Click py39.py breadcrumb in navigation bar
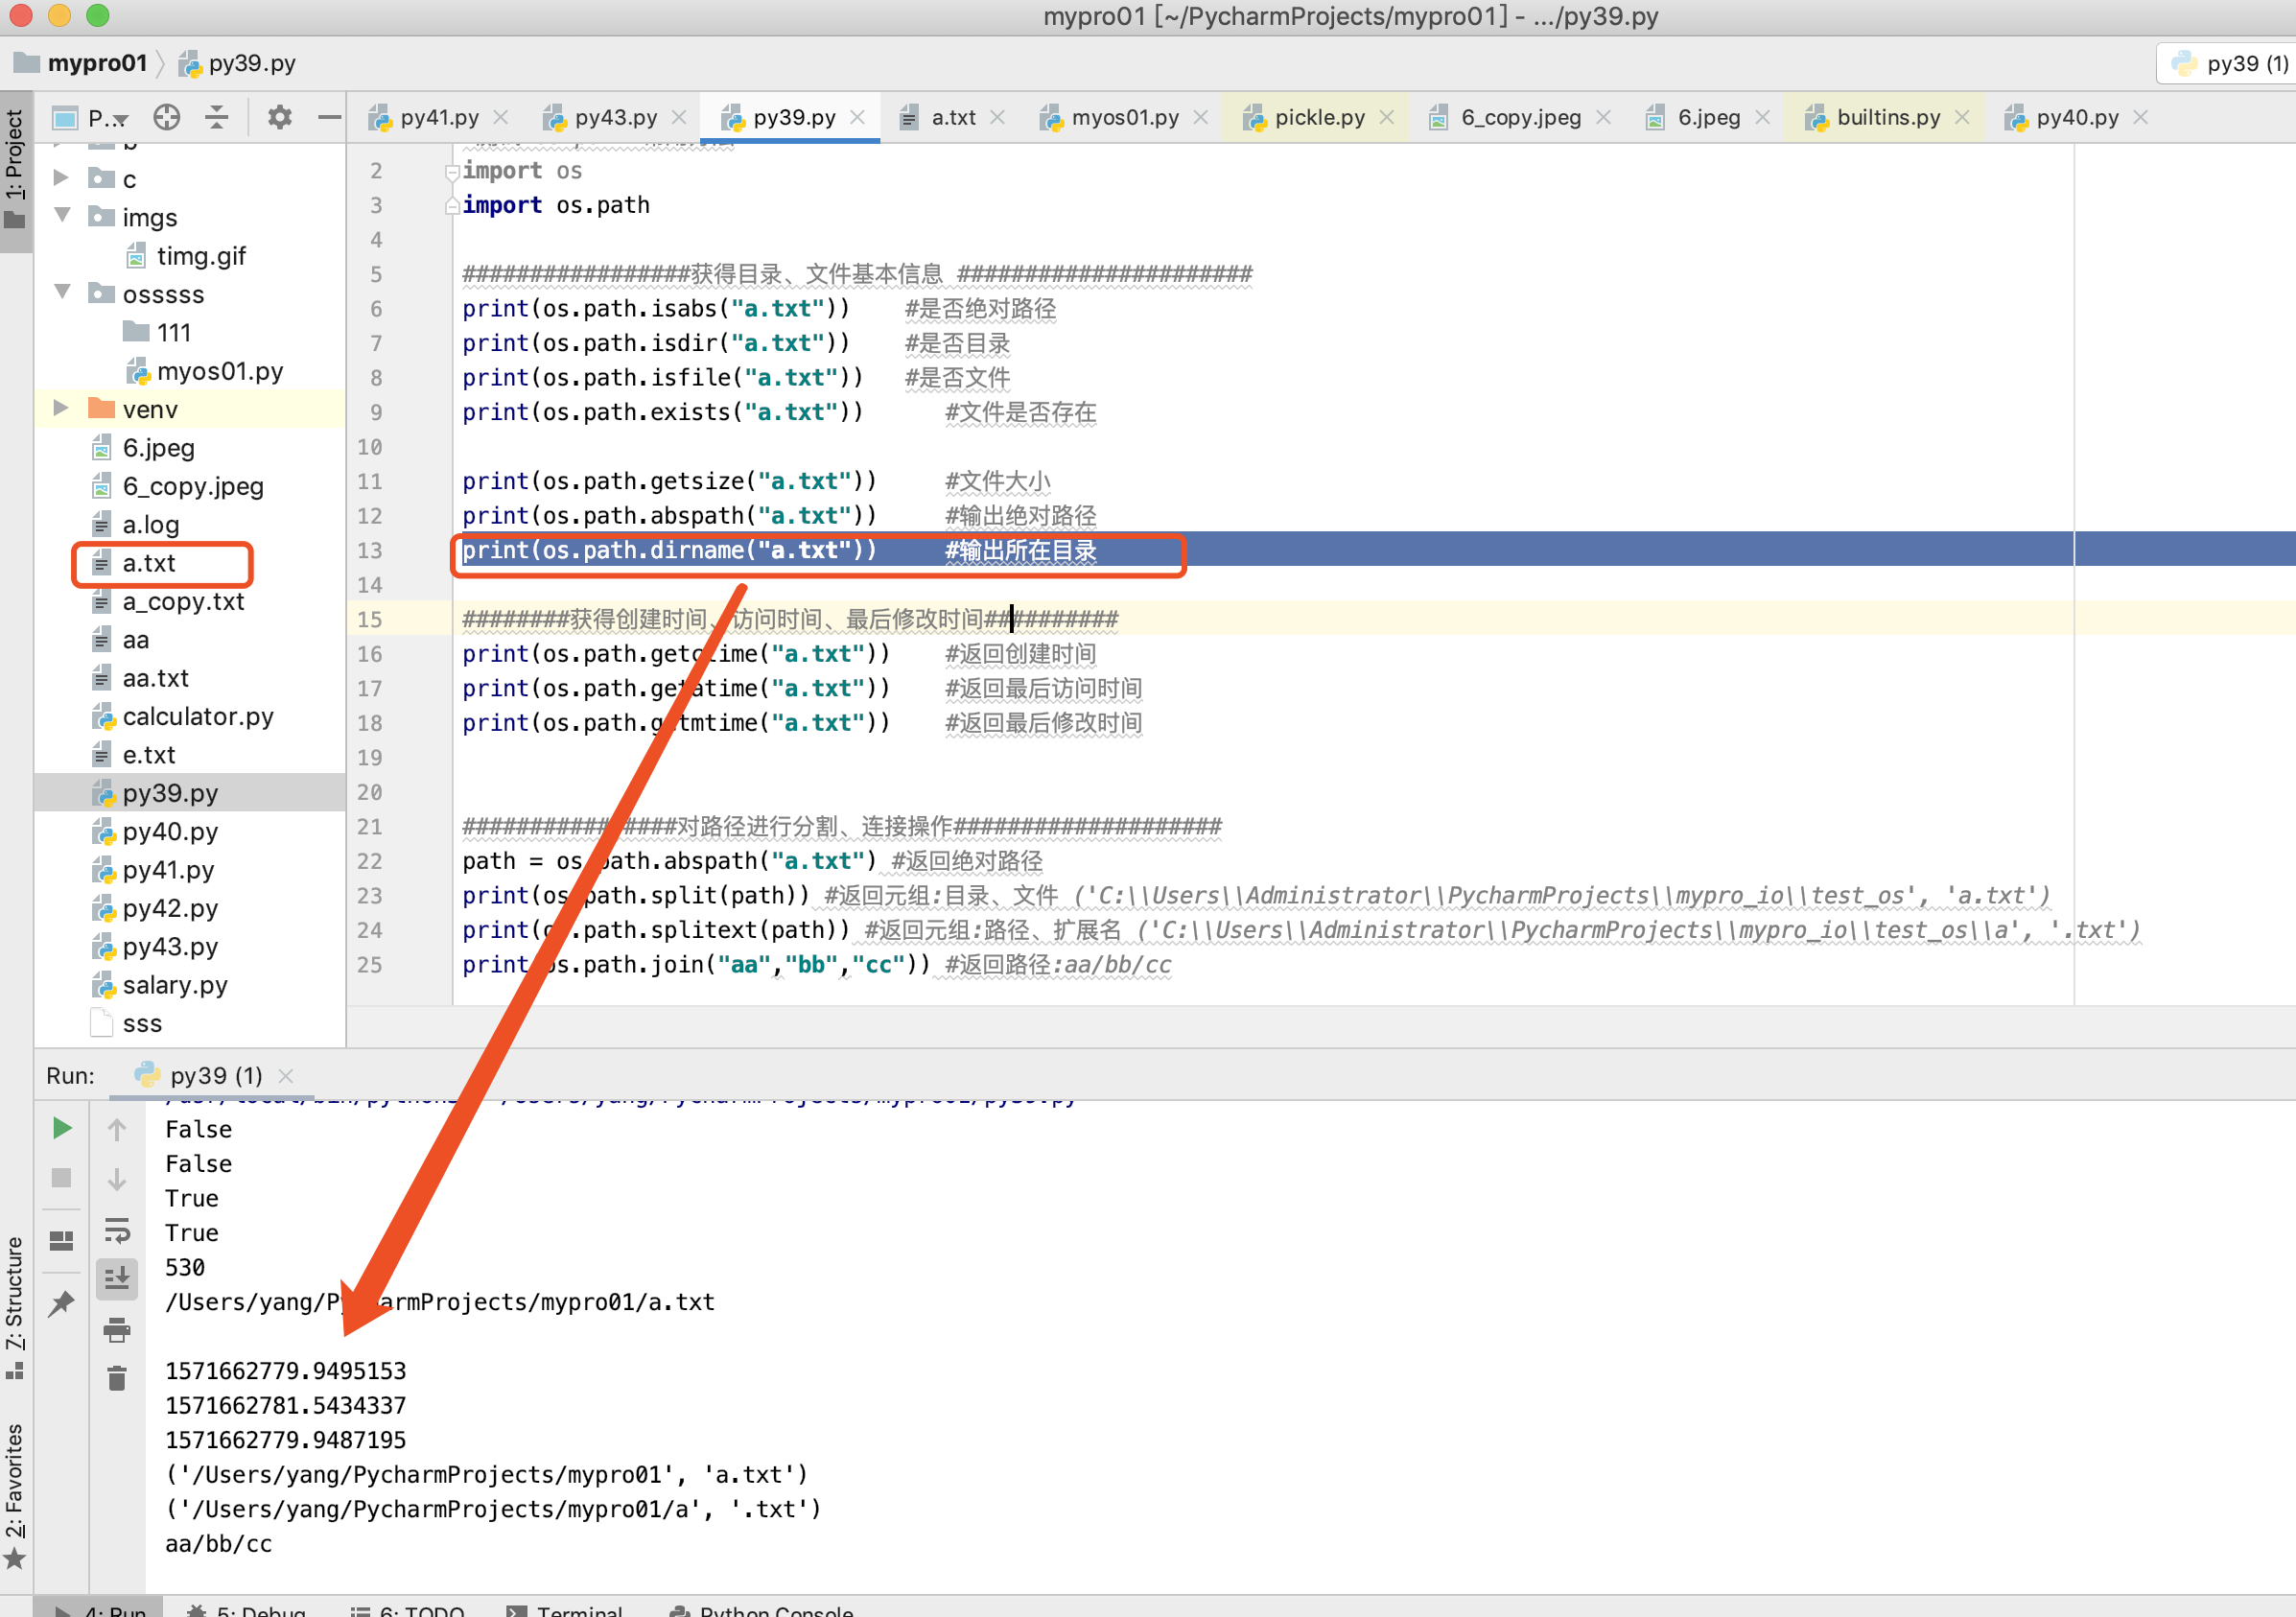 click(x=251, y=63)
